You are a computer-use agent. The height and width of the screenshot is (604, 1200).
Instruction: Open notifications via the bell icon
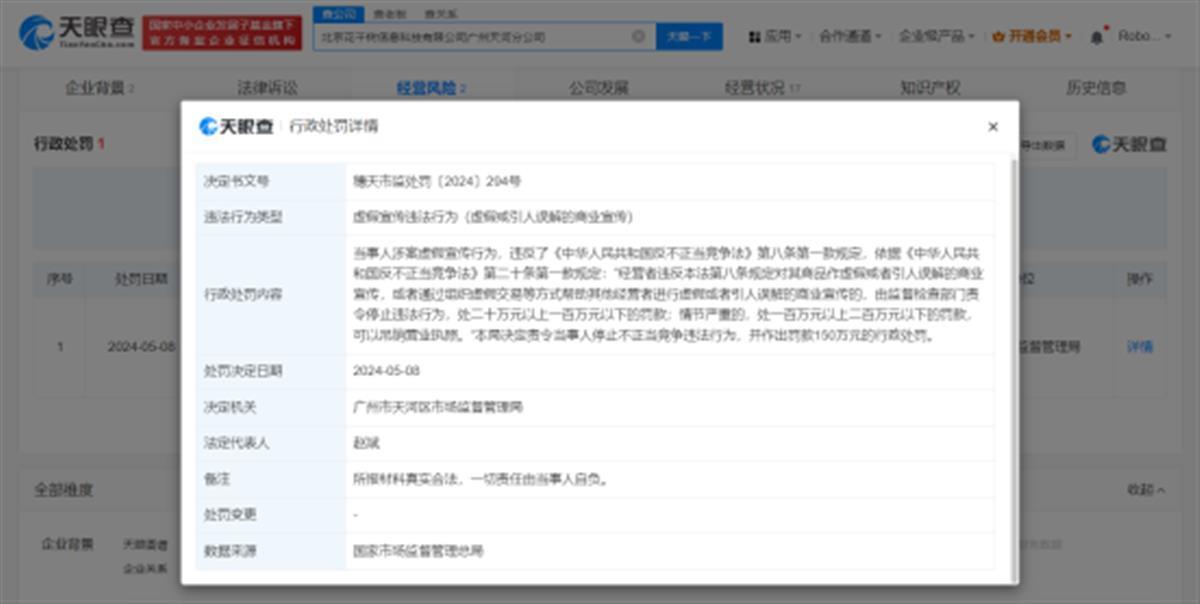tap(1096, 37)
